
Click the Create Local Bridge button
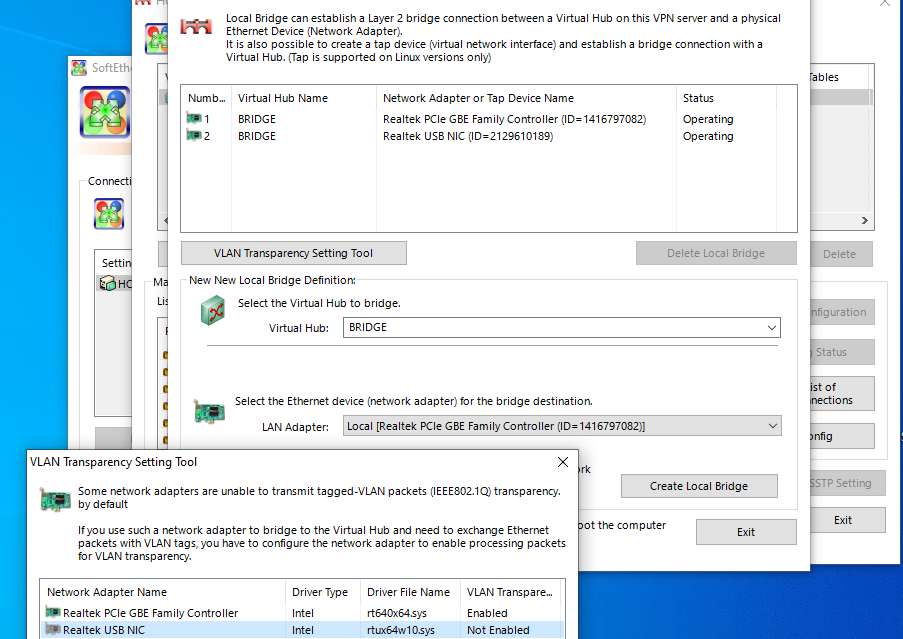point(699,486)
